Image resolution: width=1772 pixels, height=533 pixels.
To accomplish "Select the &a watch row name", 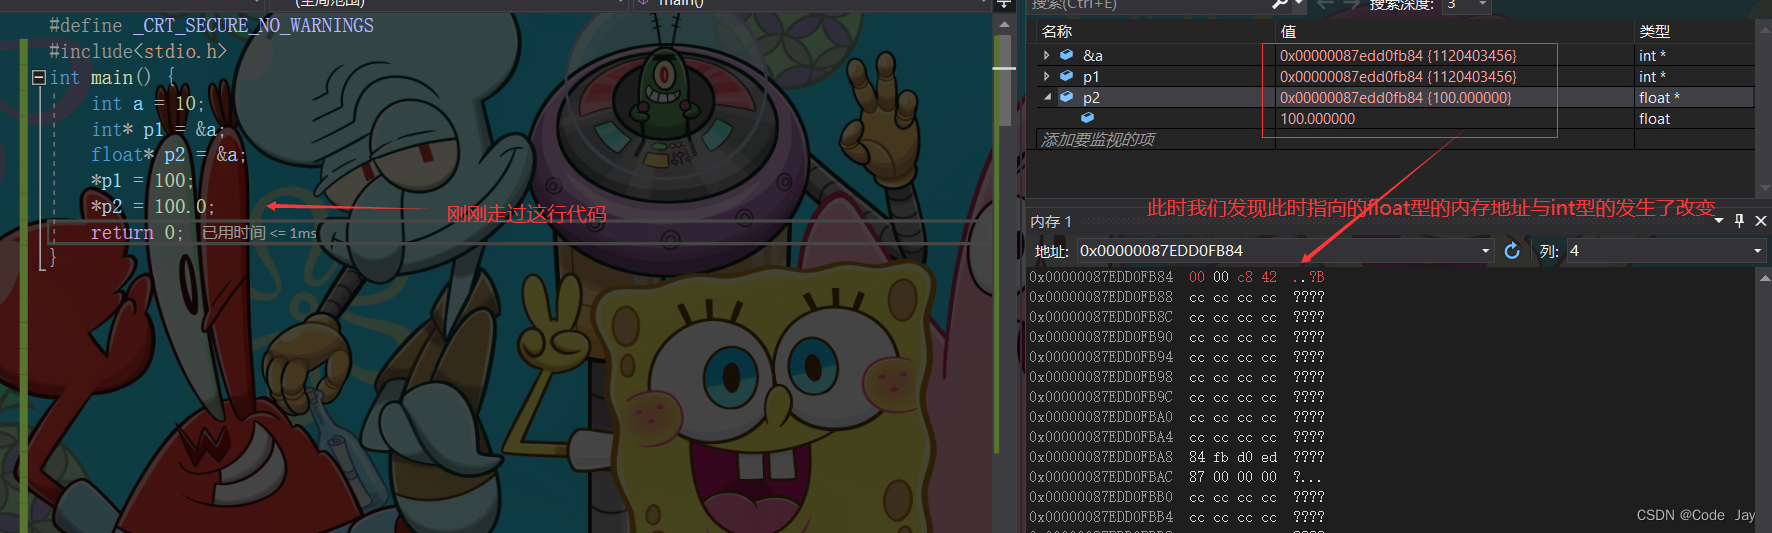I will [1093, 55].
